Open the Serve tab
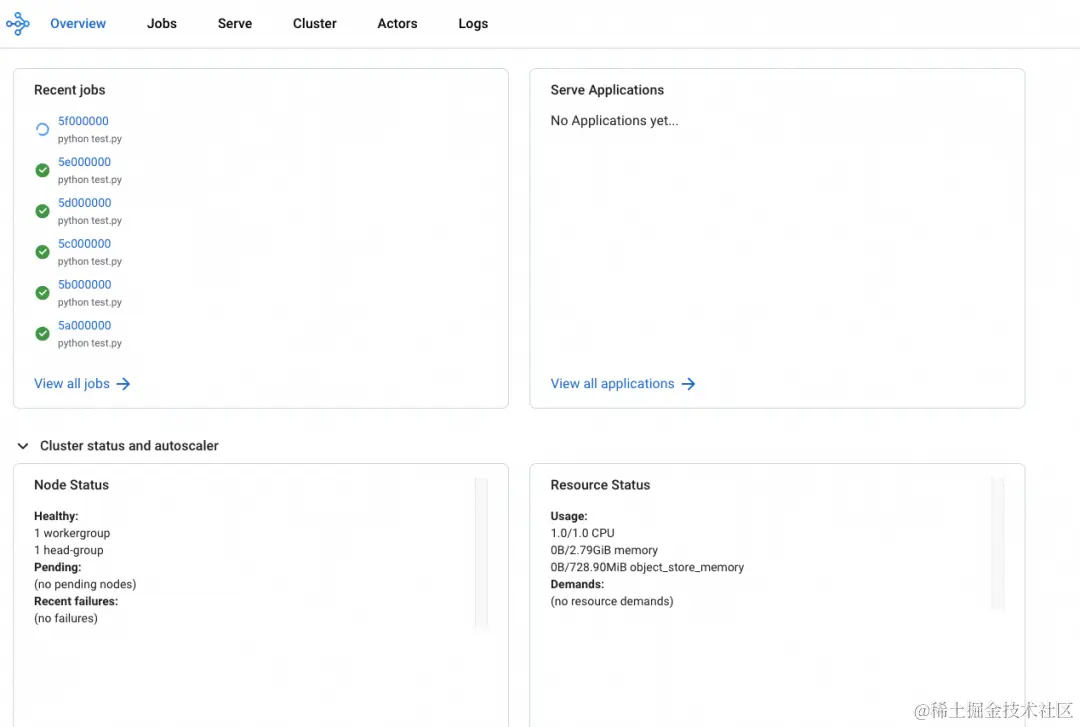This screenshot has width=1080, height=727. click(x=235, y=23)
